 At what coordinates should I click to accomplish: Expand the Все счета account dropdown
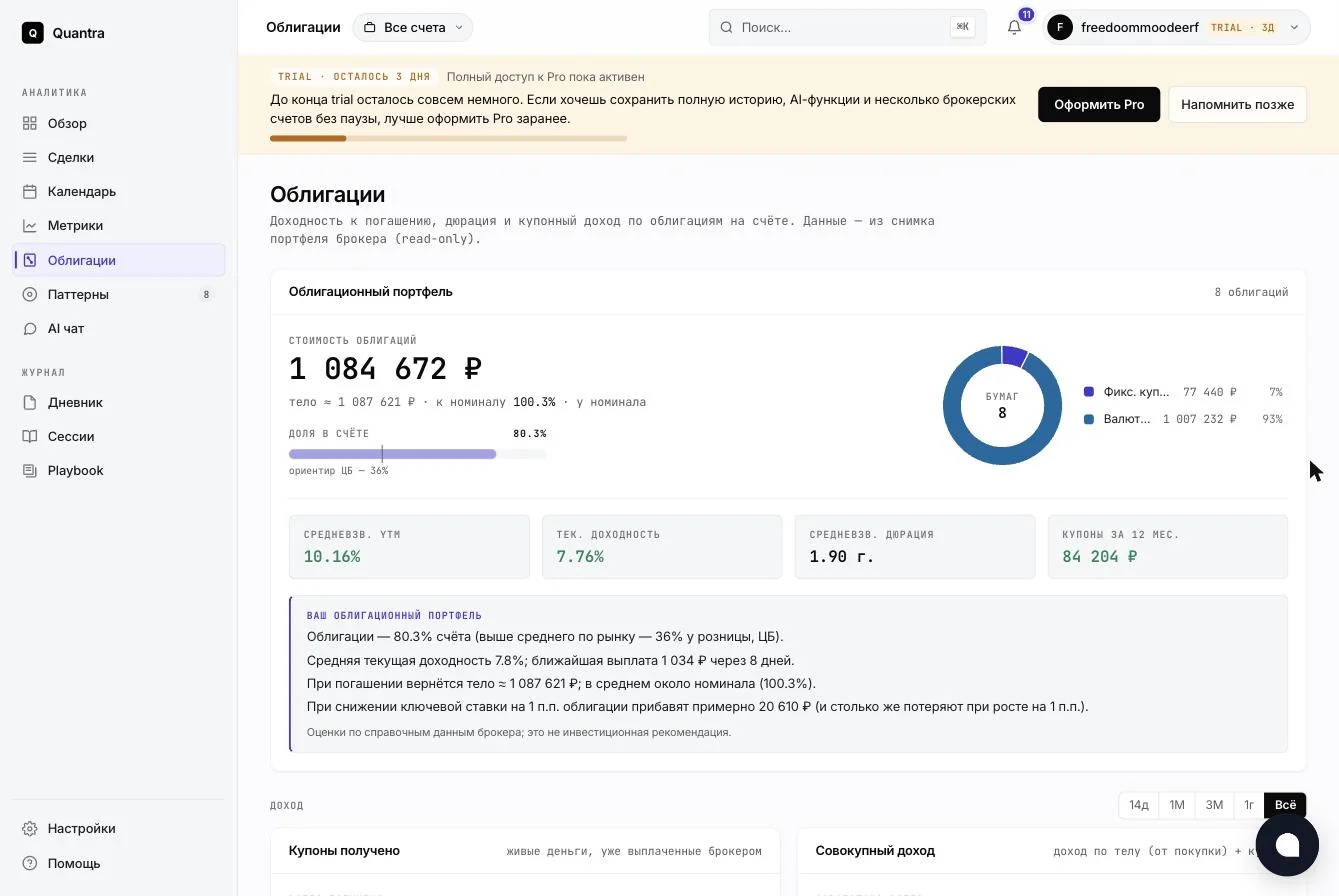coord(413,27)
